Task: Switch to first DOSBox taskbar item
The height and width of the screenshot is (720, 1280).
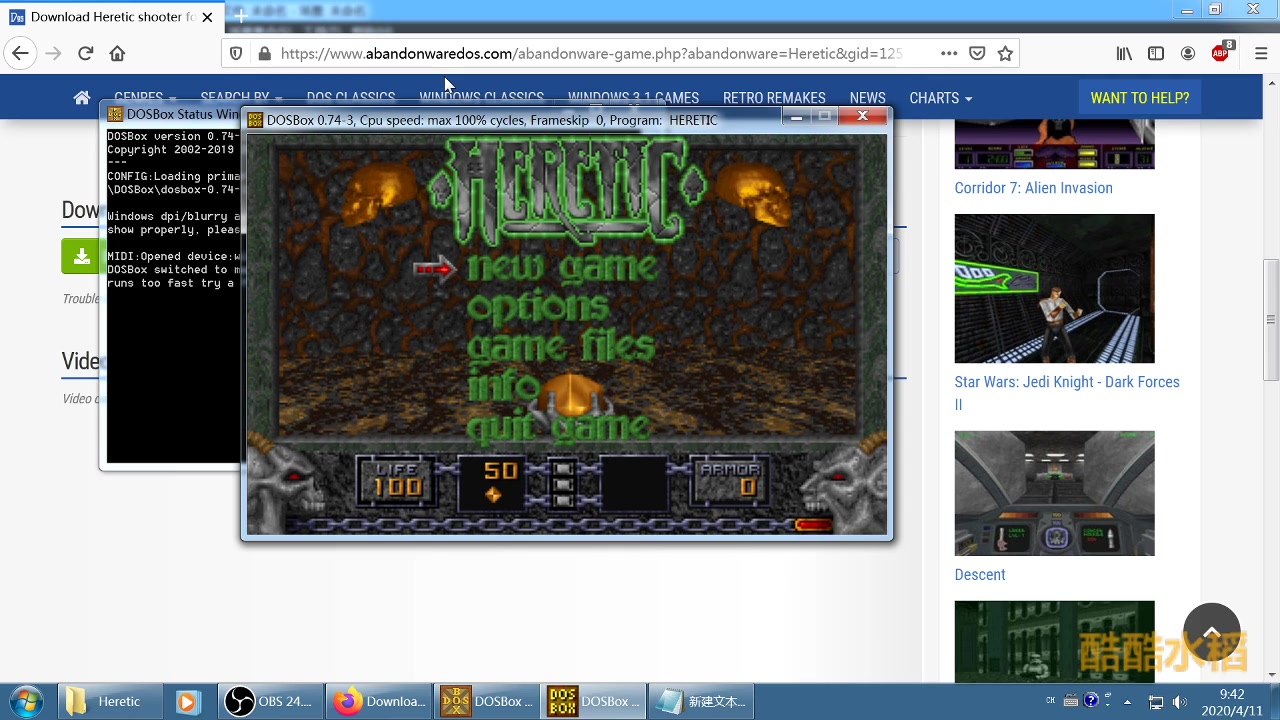Action: (487, 701)
